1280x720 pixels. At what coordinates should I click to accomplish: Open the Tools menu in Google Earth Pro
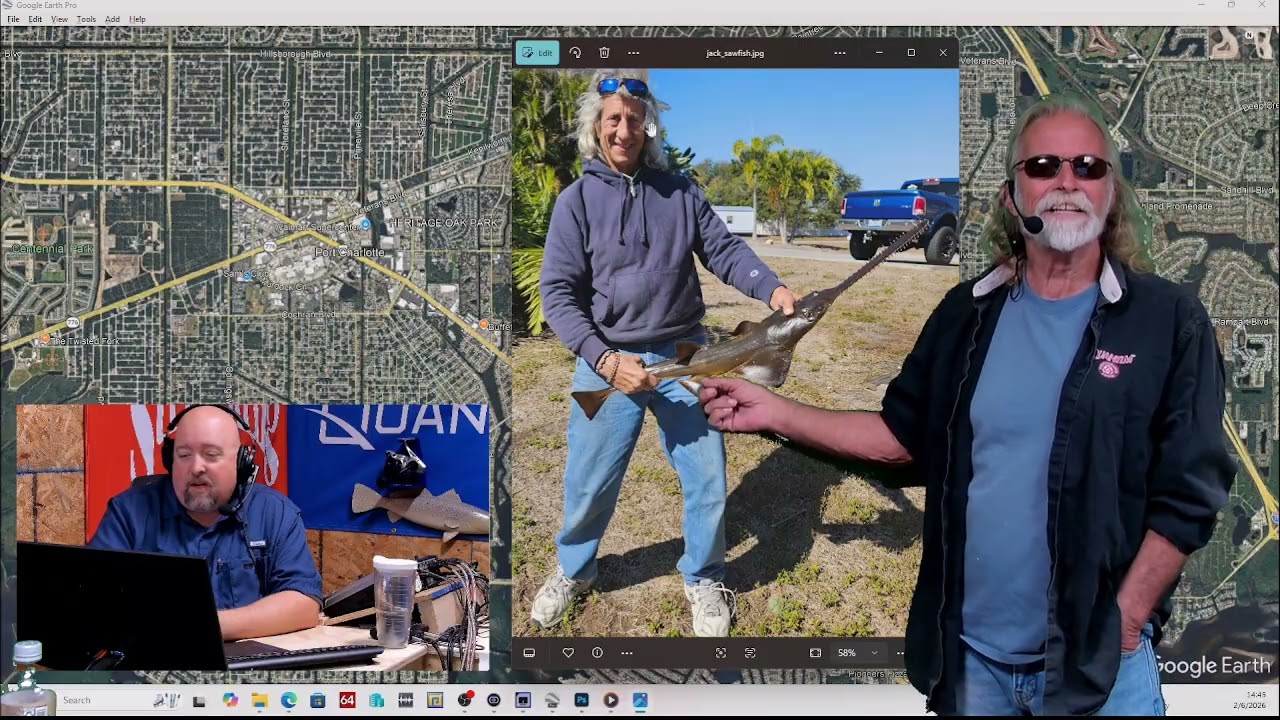tap(86, 19)
